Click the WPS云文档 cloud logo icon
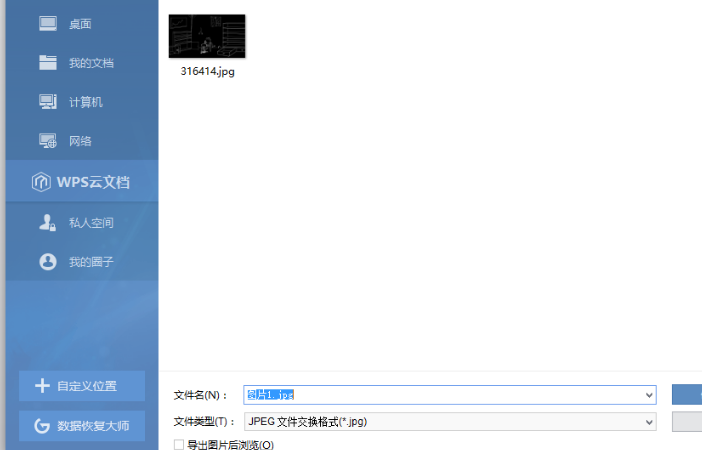The width and height of the screenshot is (702, 450). (x=41, y=182)
